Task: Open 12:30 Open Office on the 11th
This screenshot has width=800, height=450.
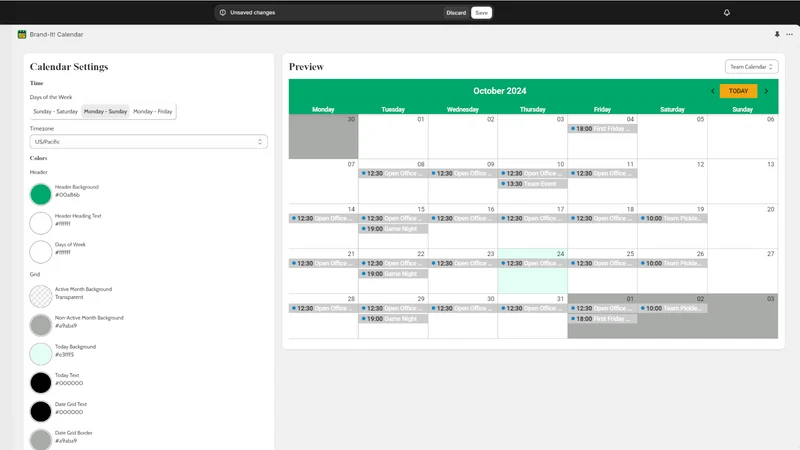Action: coord(602,173)
